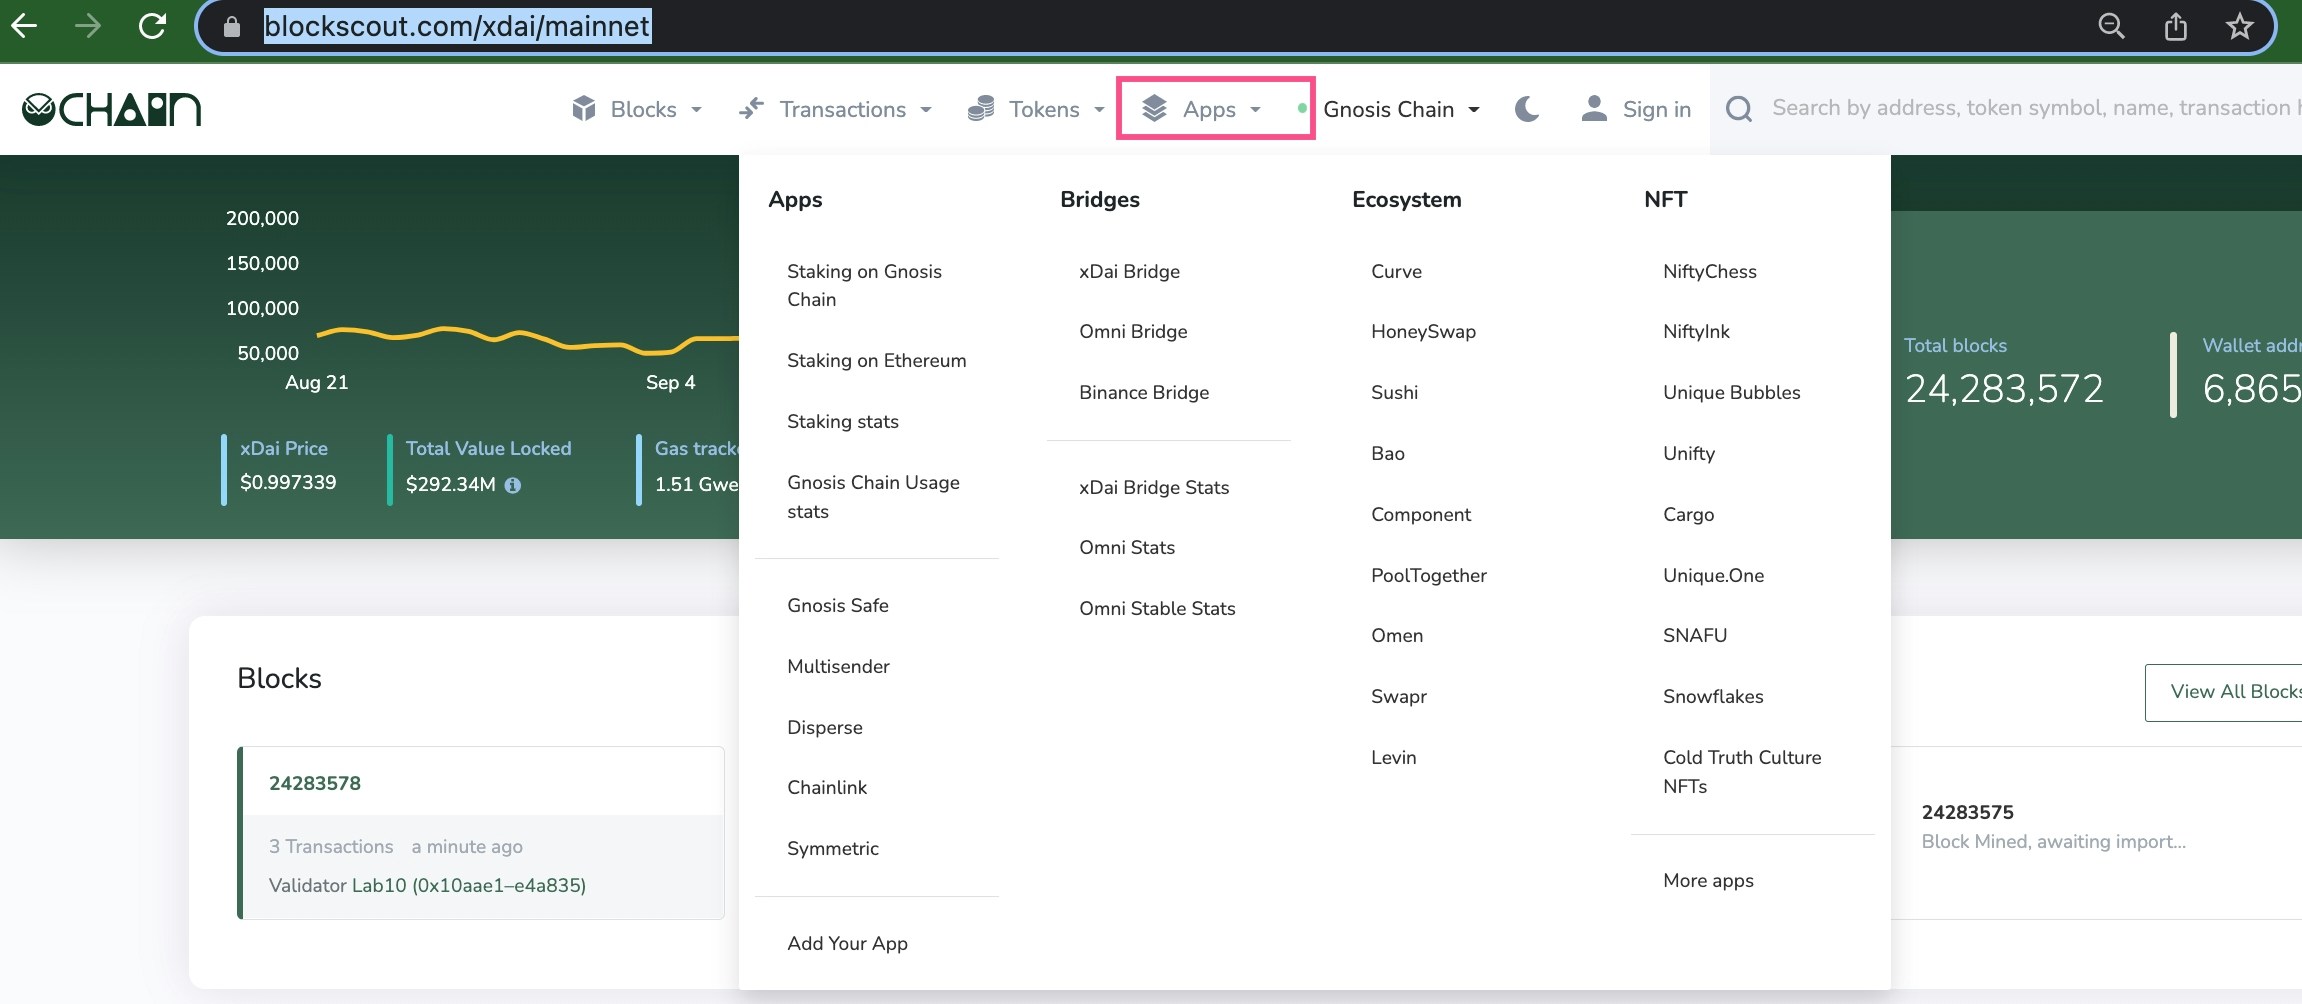2302x1004 pixels.
Task: Select Levin in Ecosystem
Action: point(1394,757)
